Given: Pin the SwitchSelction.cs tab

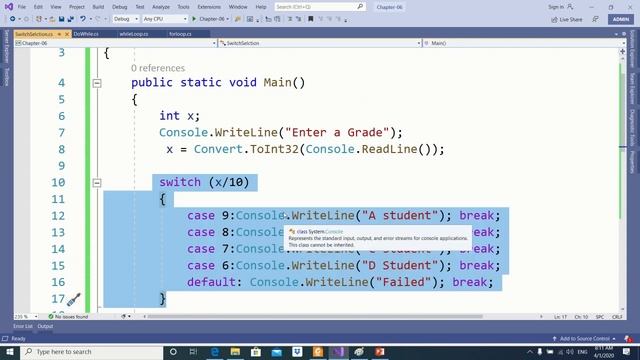Looking at the screenshot, I should [59, 34].
